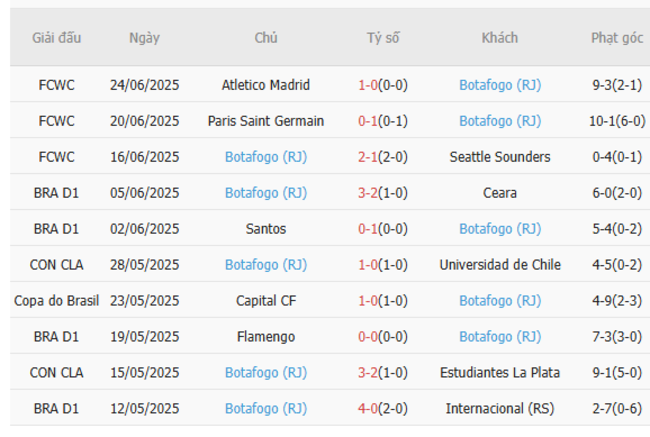This screenshot has width=650, height=437.
Task: Select Botafogo (RJ) against Estudiantes La Plata
Action: pyautogui.click(x=265, y=373)
